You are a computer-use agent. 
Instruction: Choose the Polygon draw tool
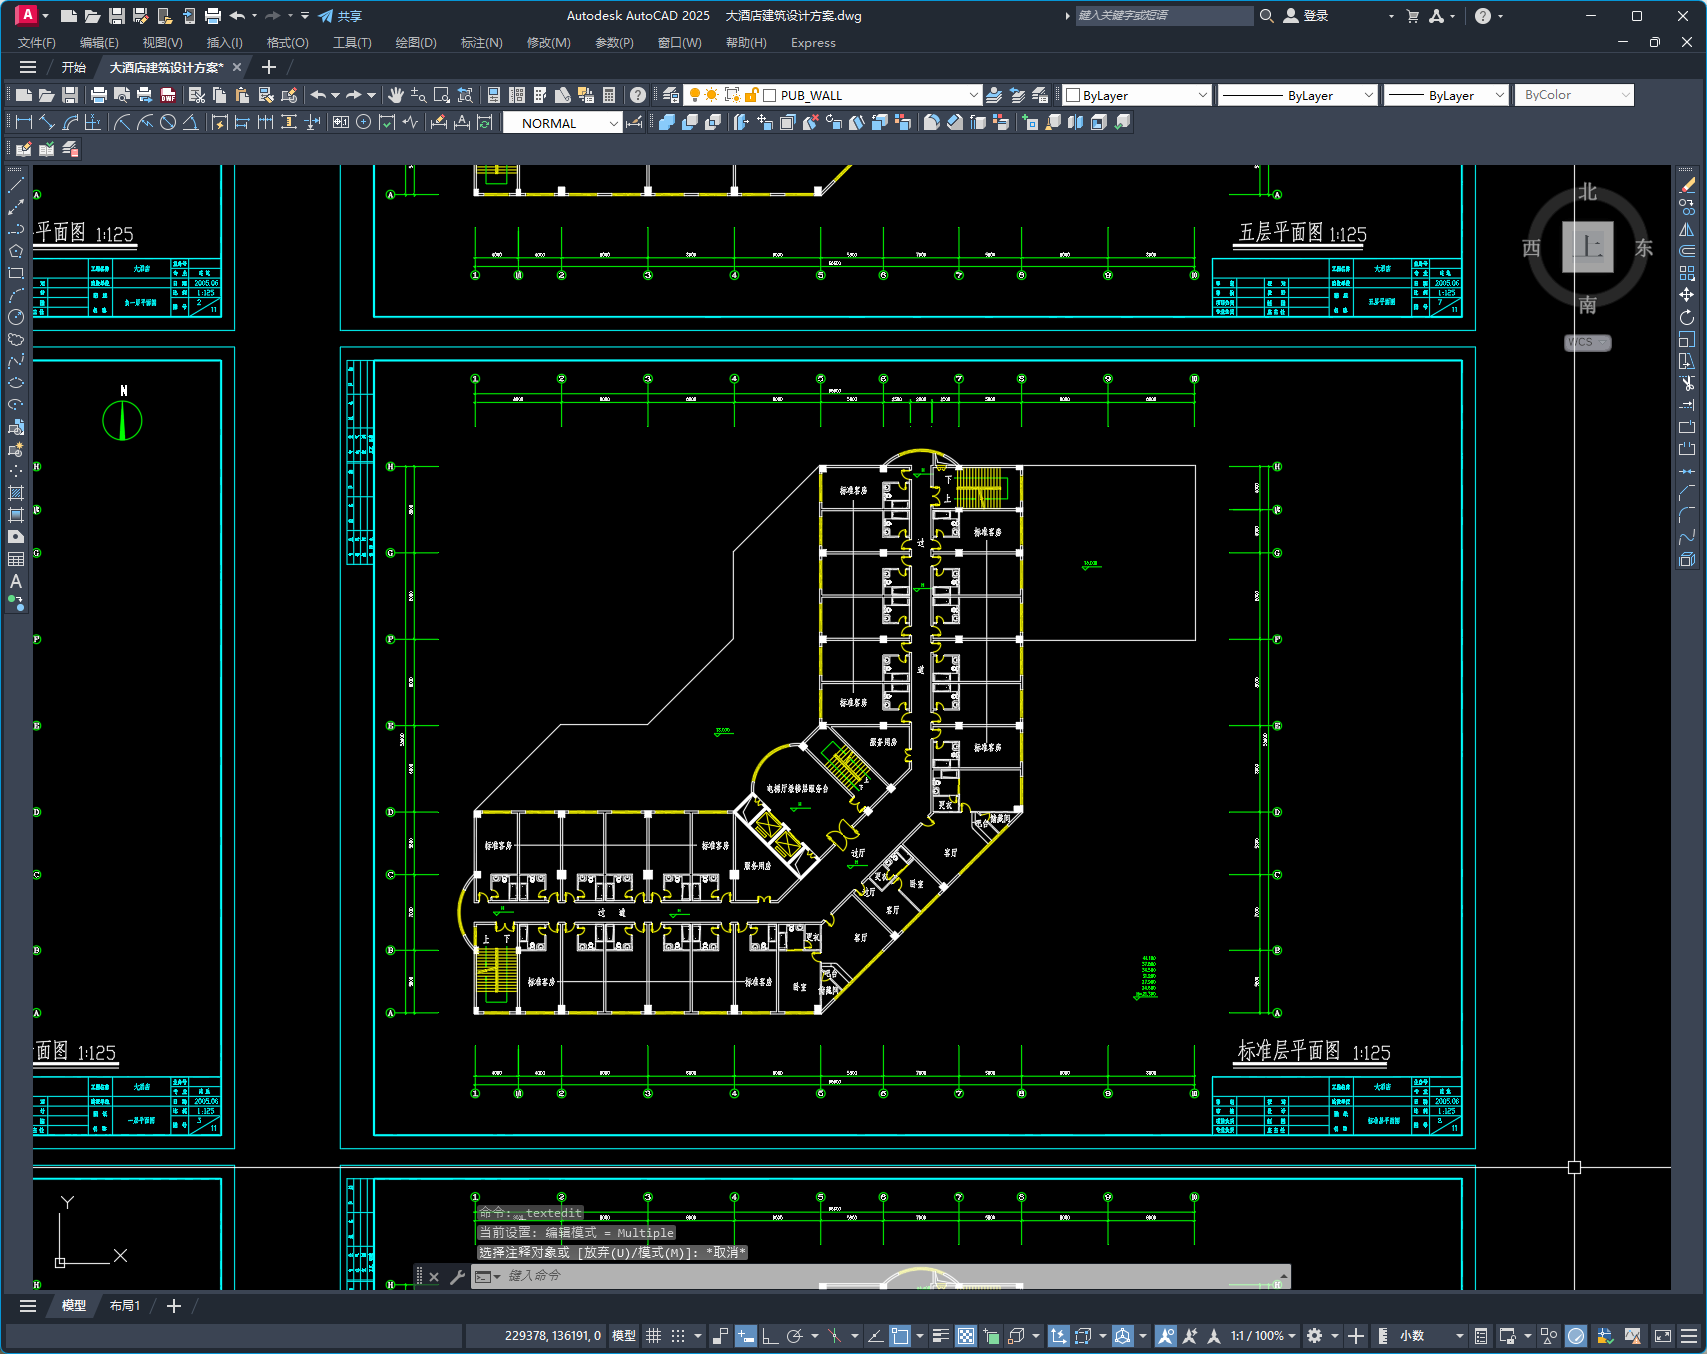[x=16, y=251]
